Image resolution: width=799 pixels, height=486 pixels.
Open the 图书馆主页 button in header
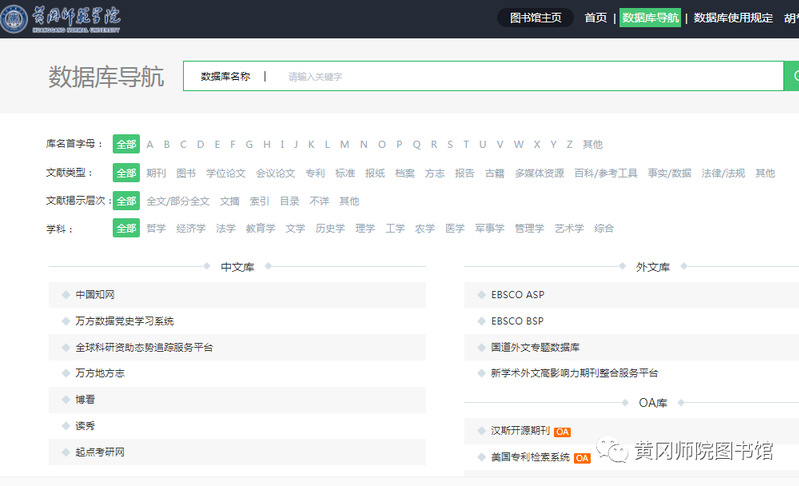536,18
